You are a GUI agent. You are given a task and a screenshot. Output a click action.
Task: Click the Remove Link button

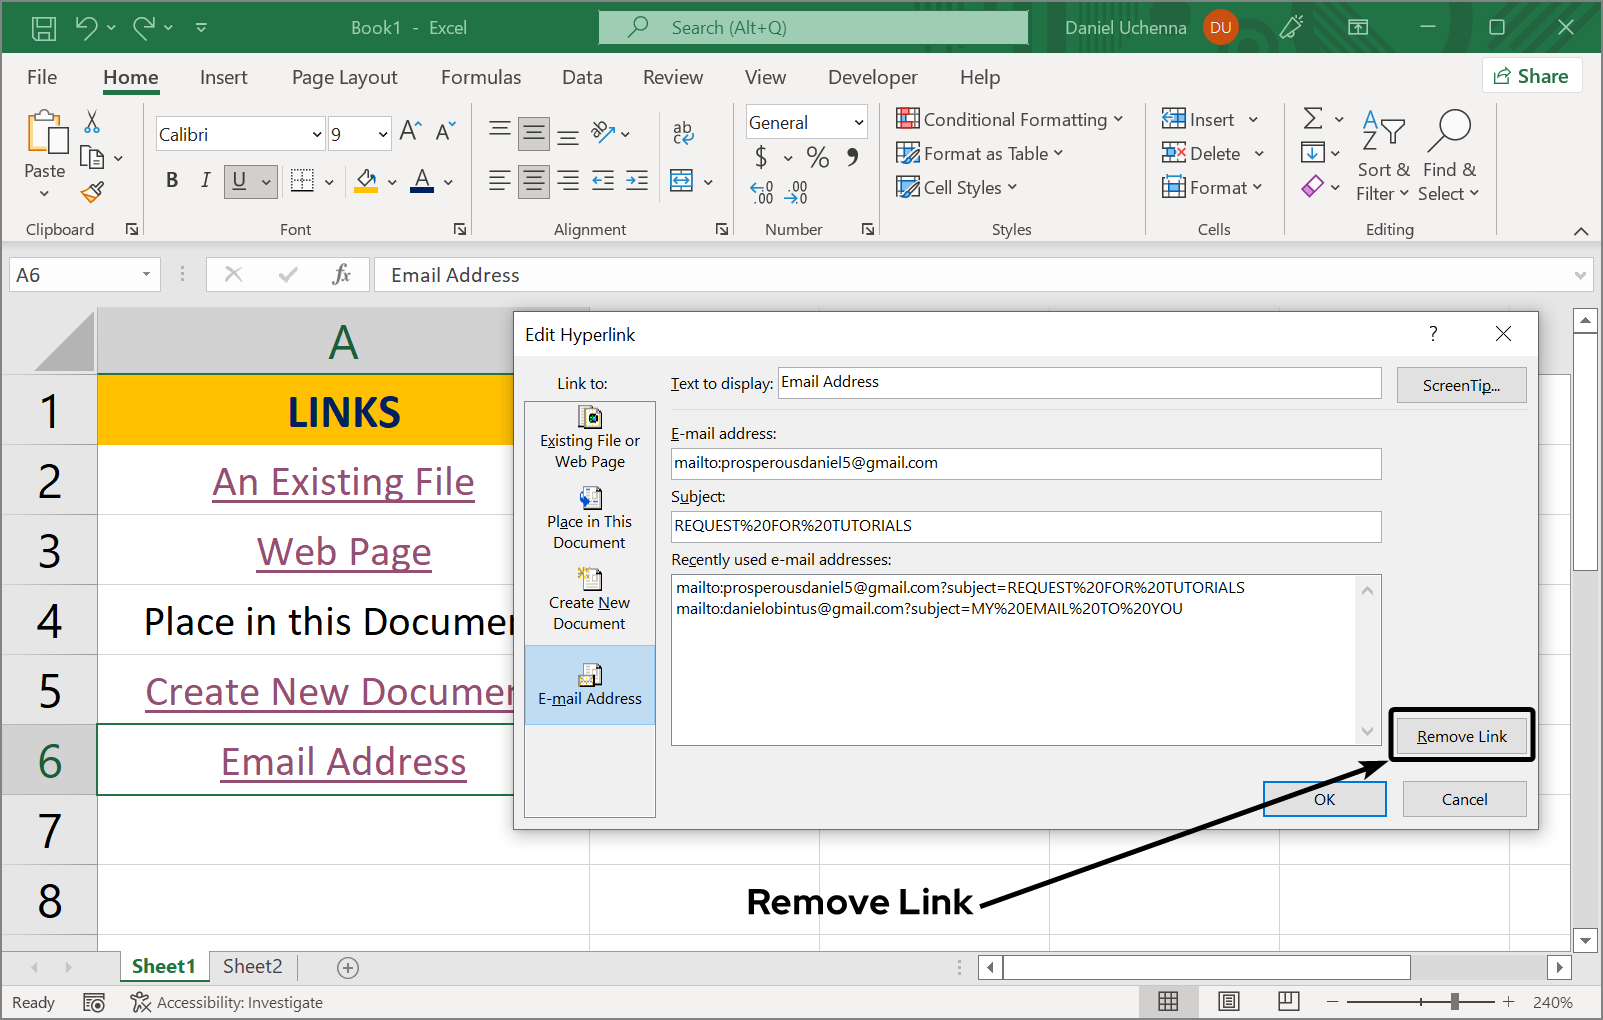click(x=1461, y=736)
